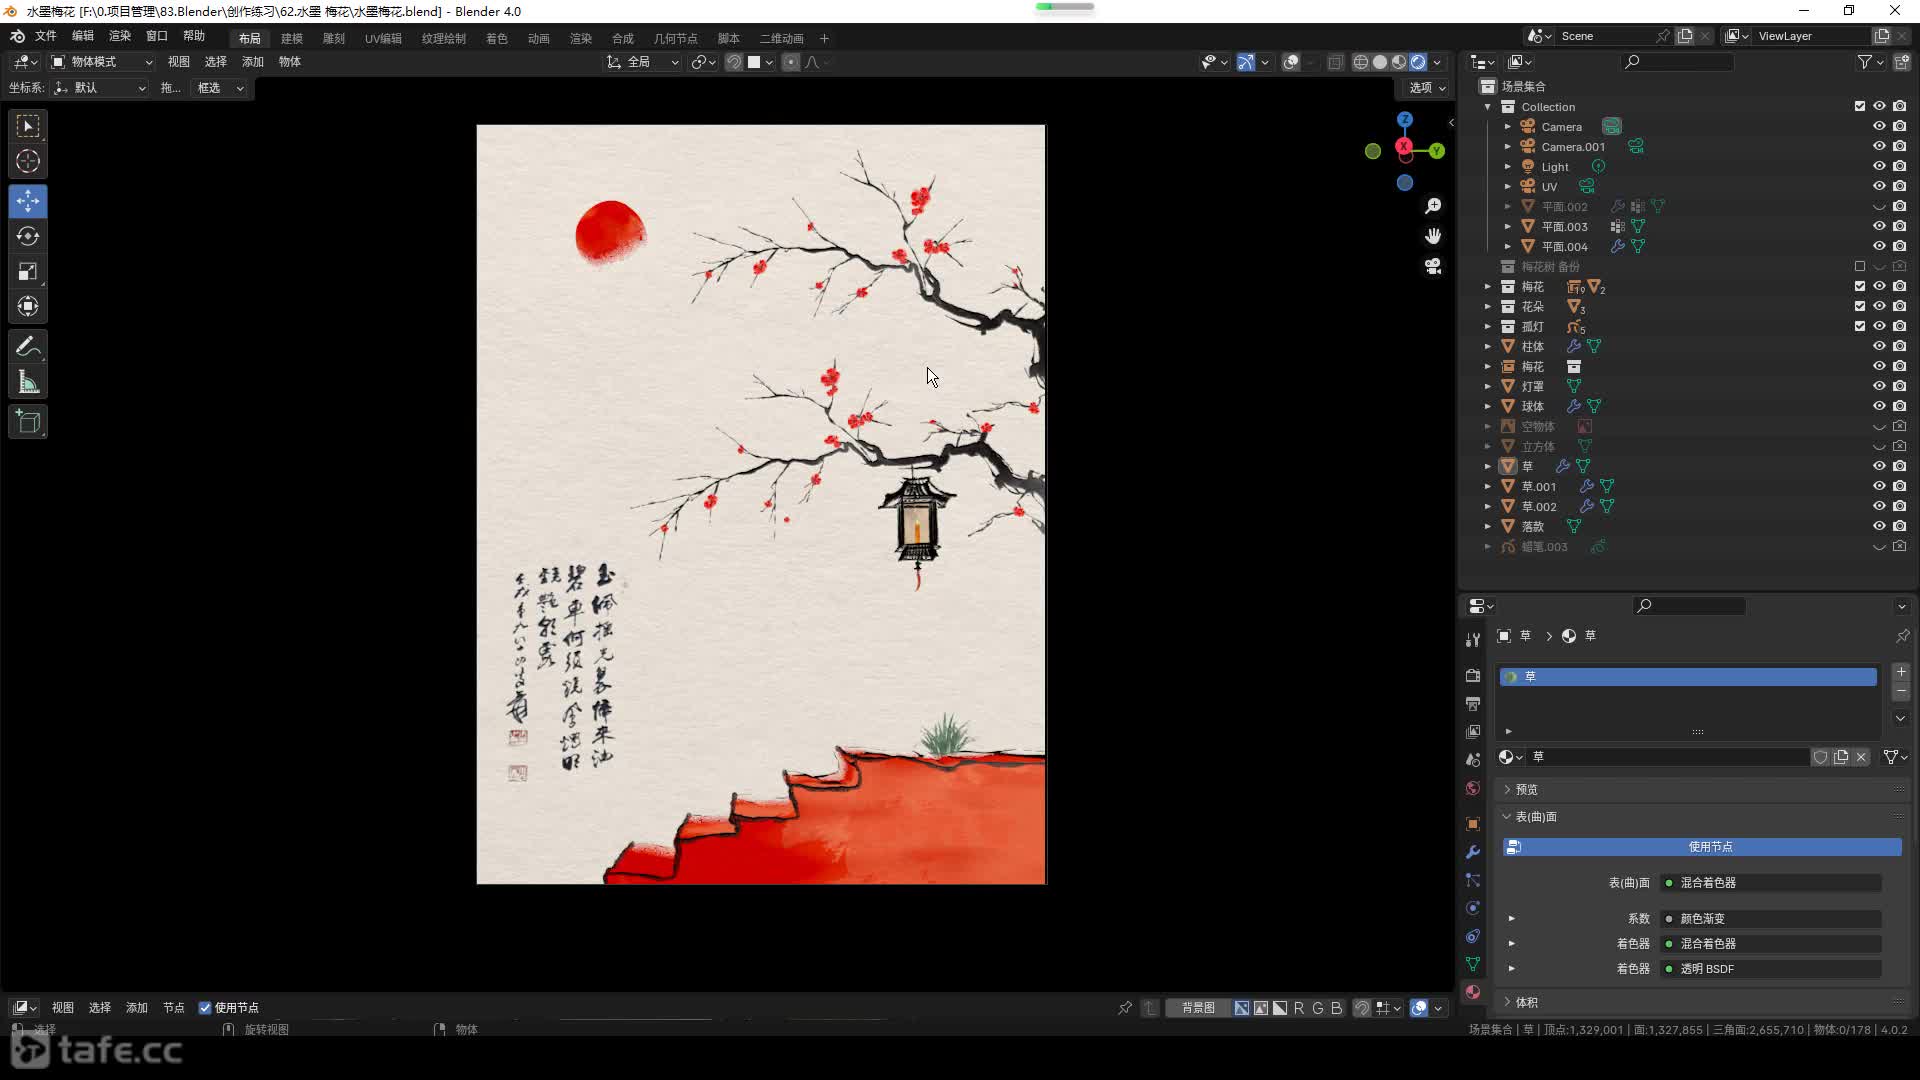The width and height of the screenshot is (1920, 1080).
Task: Unlink material with X button
Action: coord(1861,757)
